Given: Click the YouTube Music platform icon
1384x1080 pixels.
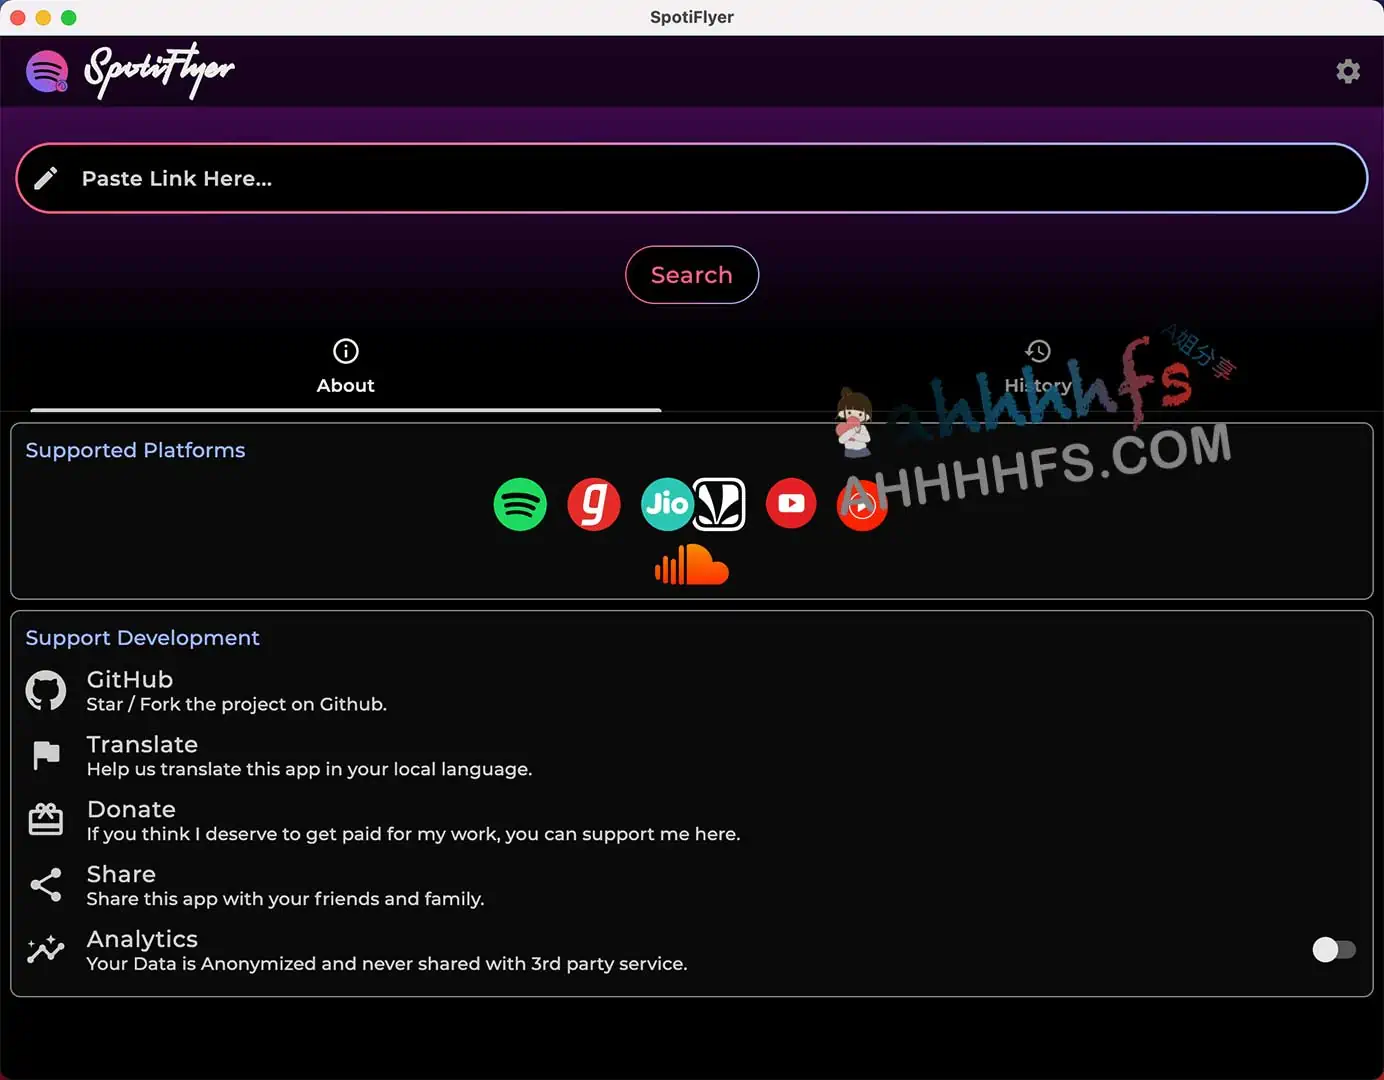Looking at the screenshot, I should pyautogui.click(x=862, y=506).
